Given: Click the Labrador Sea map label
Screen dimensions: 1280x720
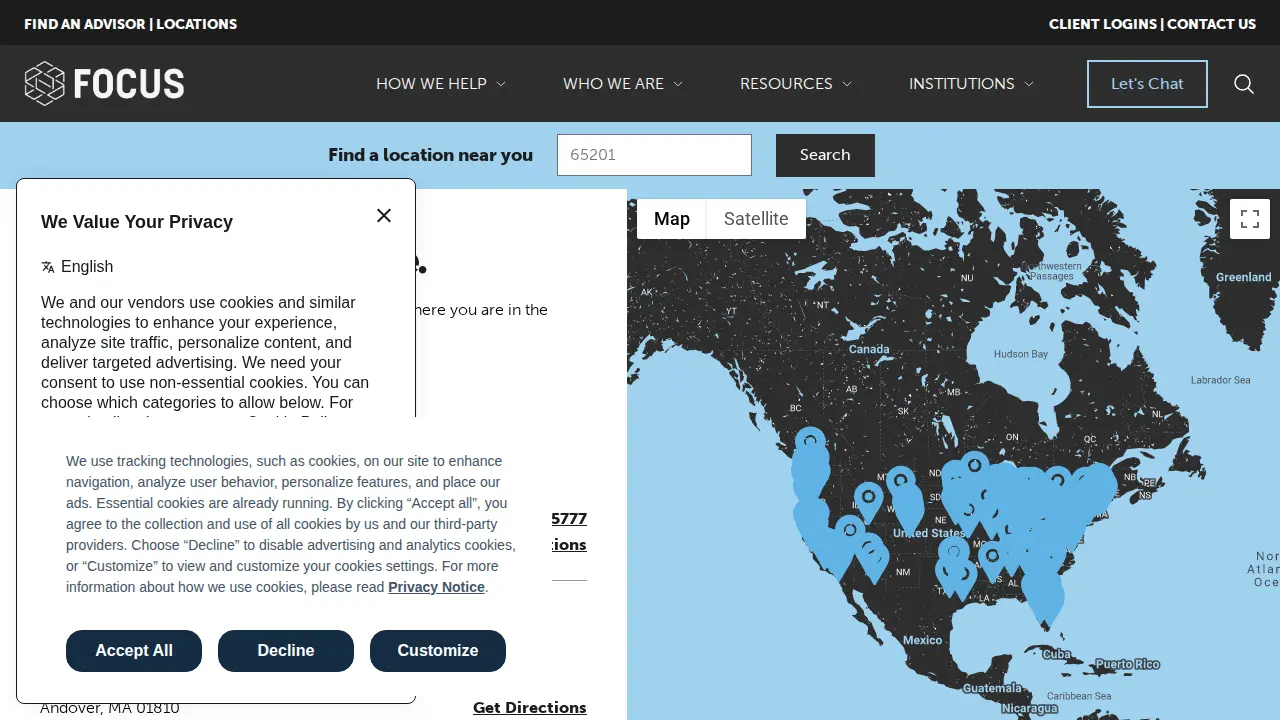Looking at the screenshot, I should (x=1220, y=380).
